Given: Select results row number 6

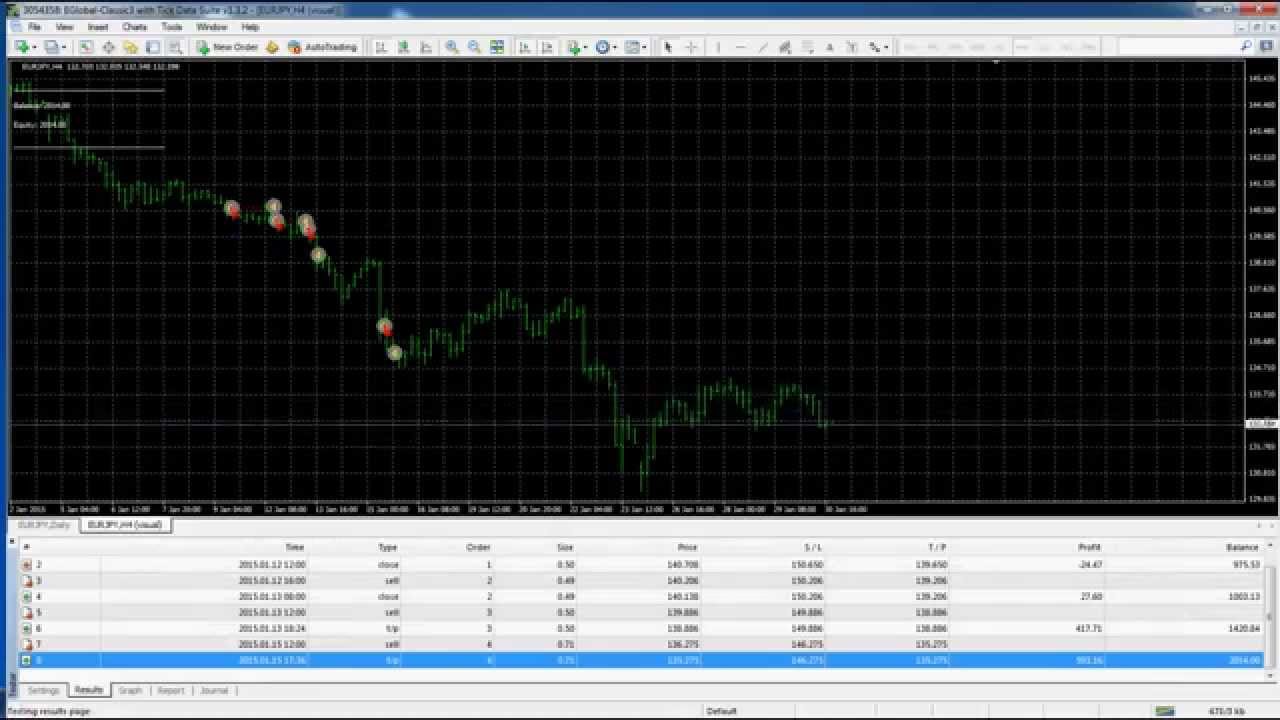Looking at the screenshot, I should [641, 628].
